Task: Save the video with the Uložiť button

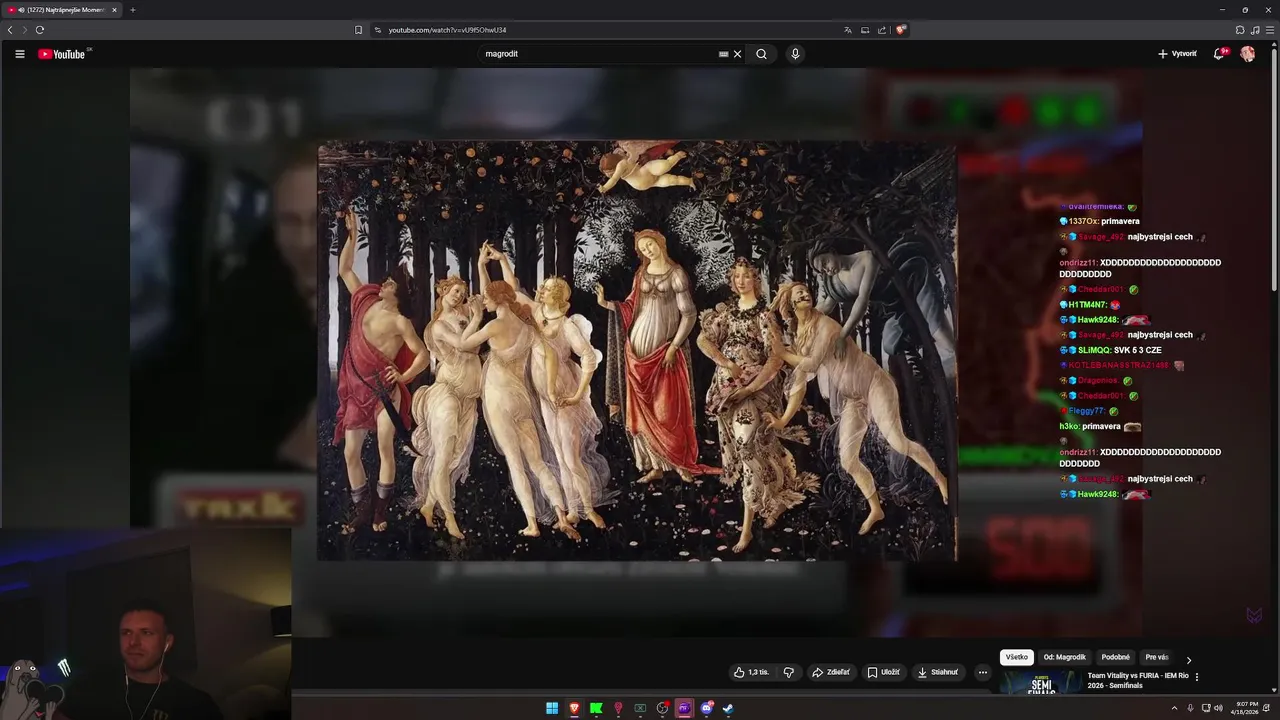Action: 884,672
